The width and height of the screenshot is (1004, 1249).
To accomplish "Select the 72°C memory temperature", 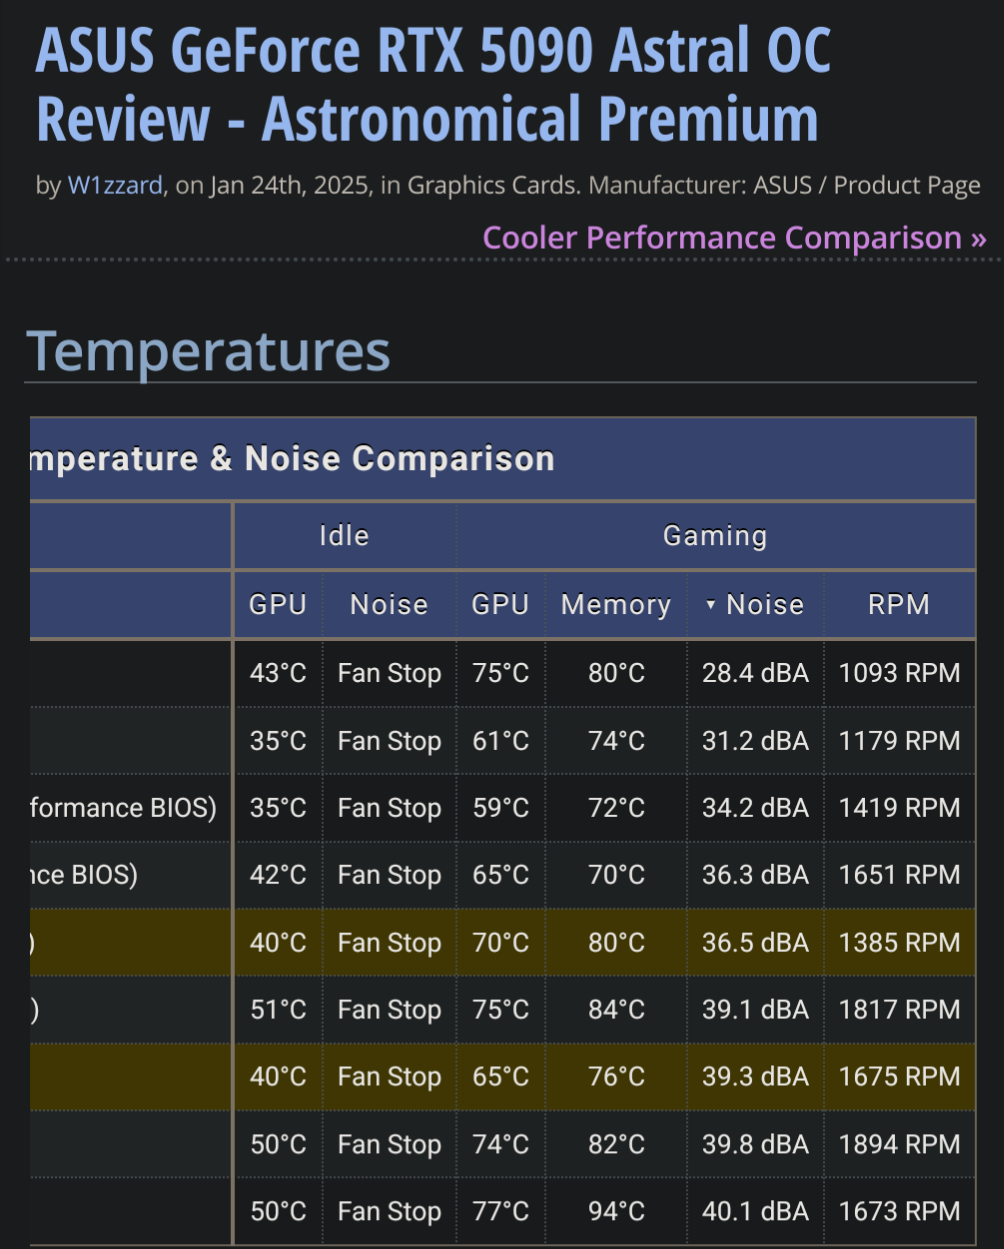I will pos(616,808).
